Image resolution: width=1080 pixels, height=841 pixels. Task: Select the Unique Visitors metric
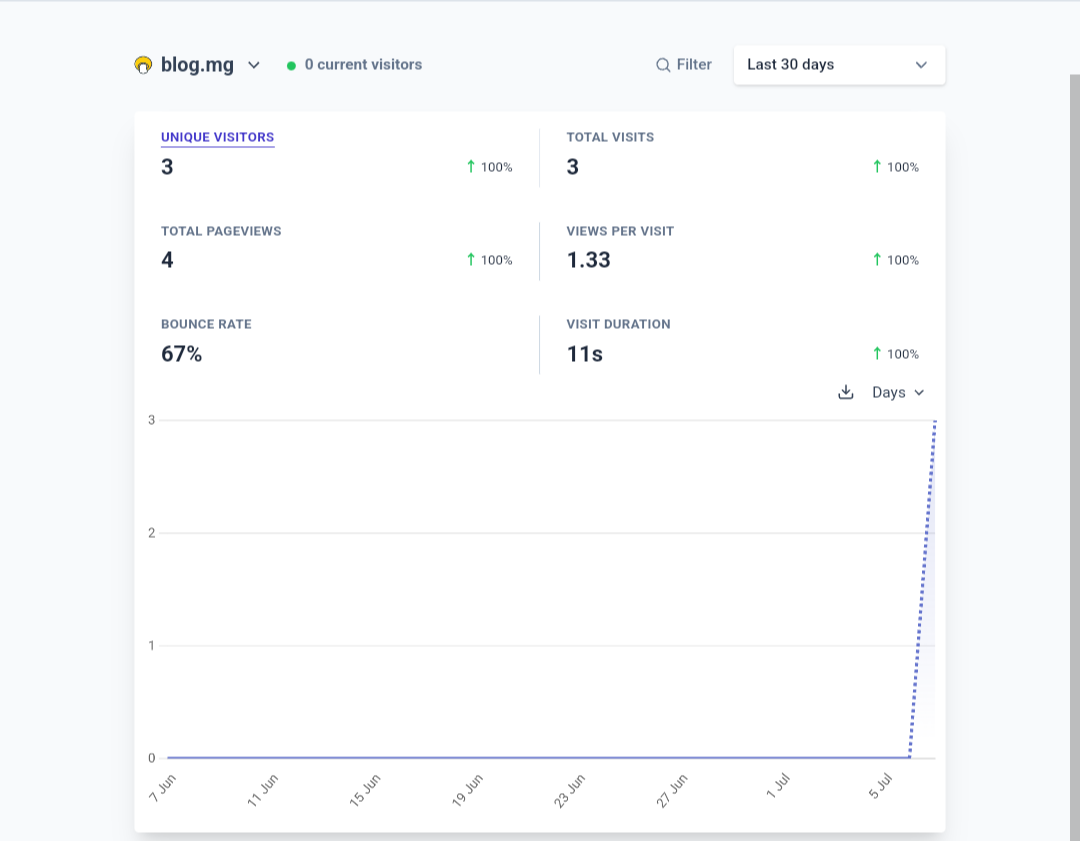pyautogui.click(x=217, y=137)
